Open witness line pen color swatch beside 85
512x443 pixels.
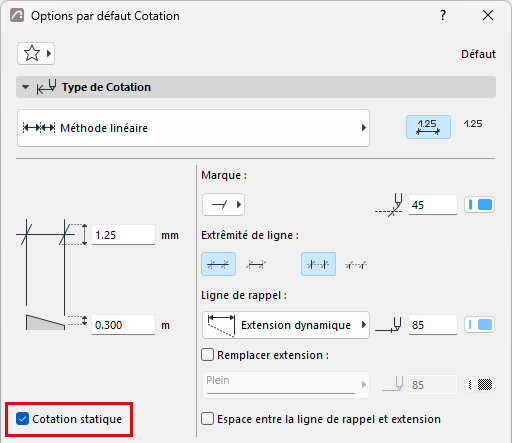point(479,325)
